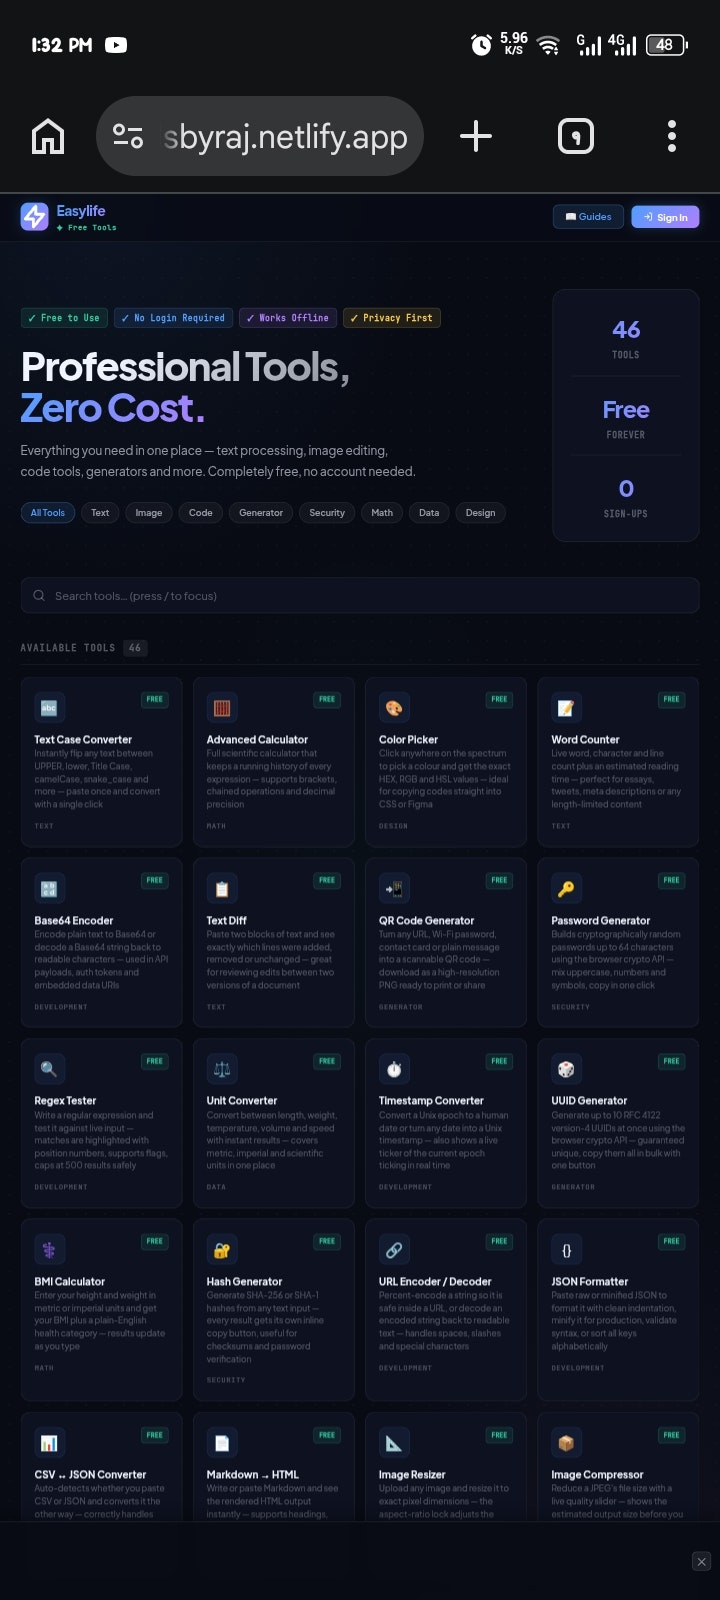Open the Text Case Converter tool icon
Image resolution: width=720 pixels, height=1600 pixels.
click(49, 708)
